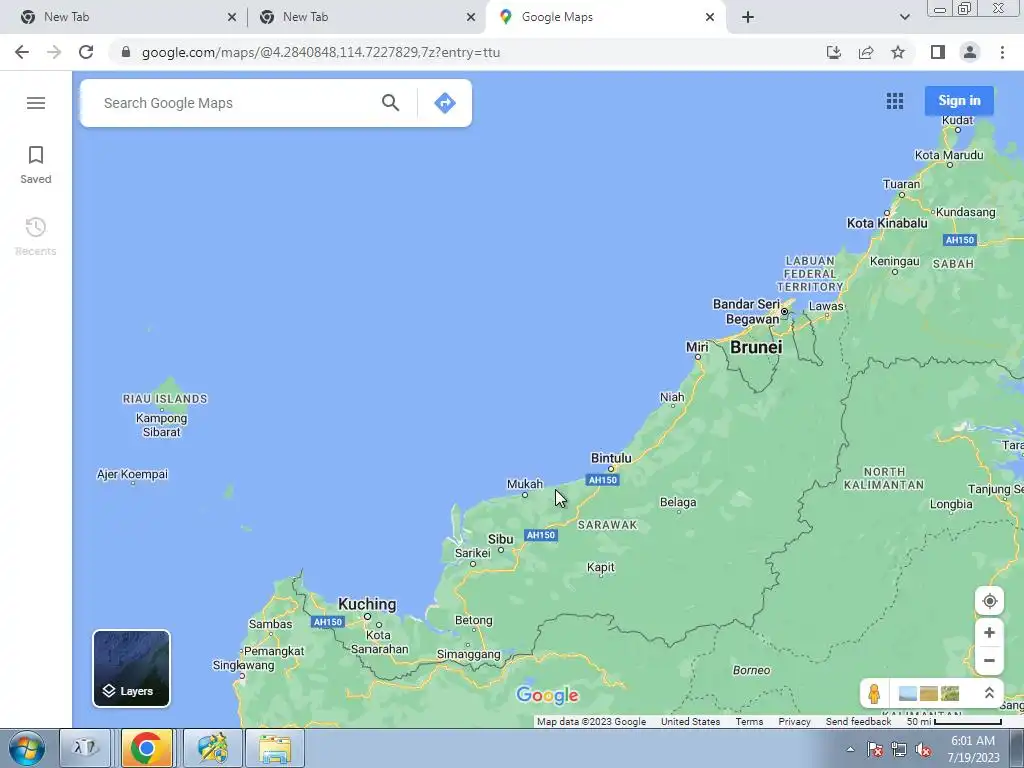
Task: Click the Mukah town label
Action: 524,484
